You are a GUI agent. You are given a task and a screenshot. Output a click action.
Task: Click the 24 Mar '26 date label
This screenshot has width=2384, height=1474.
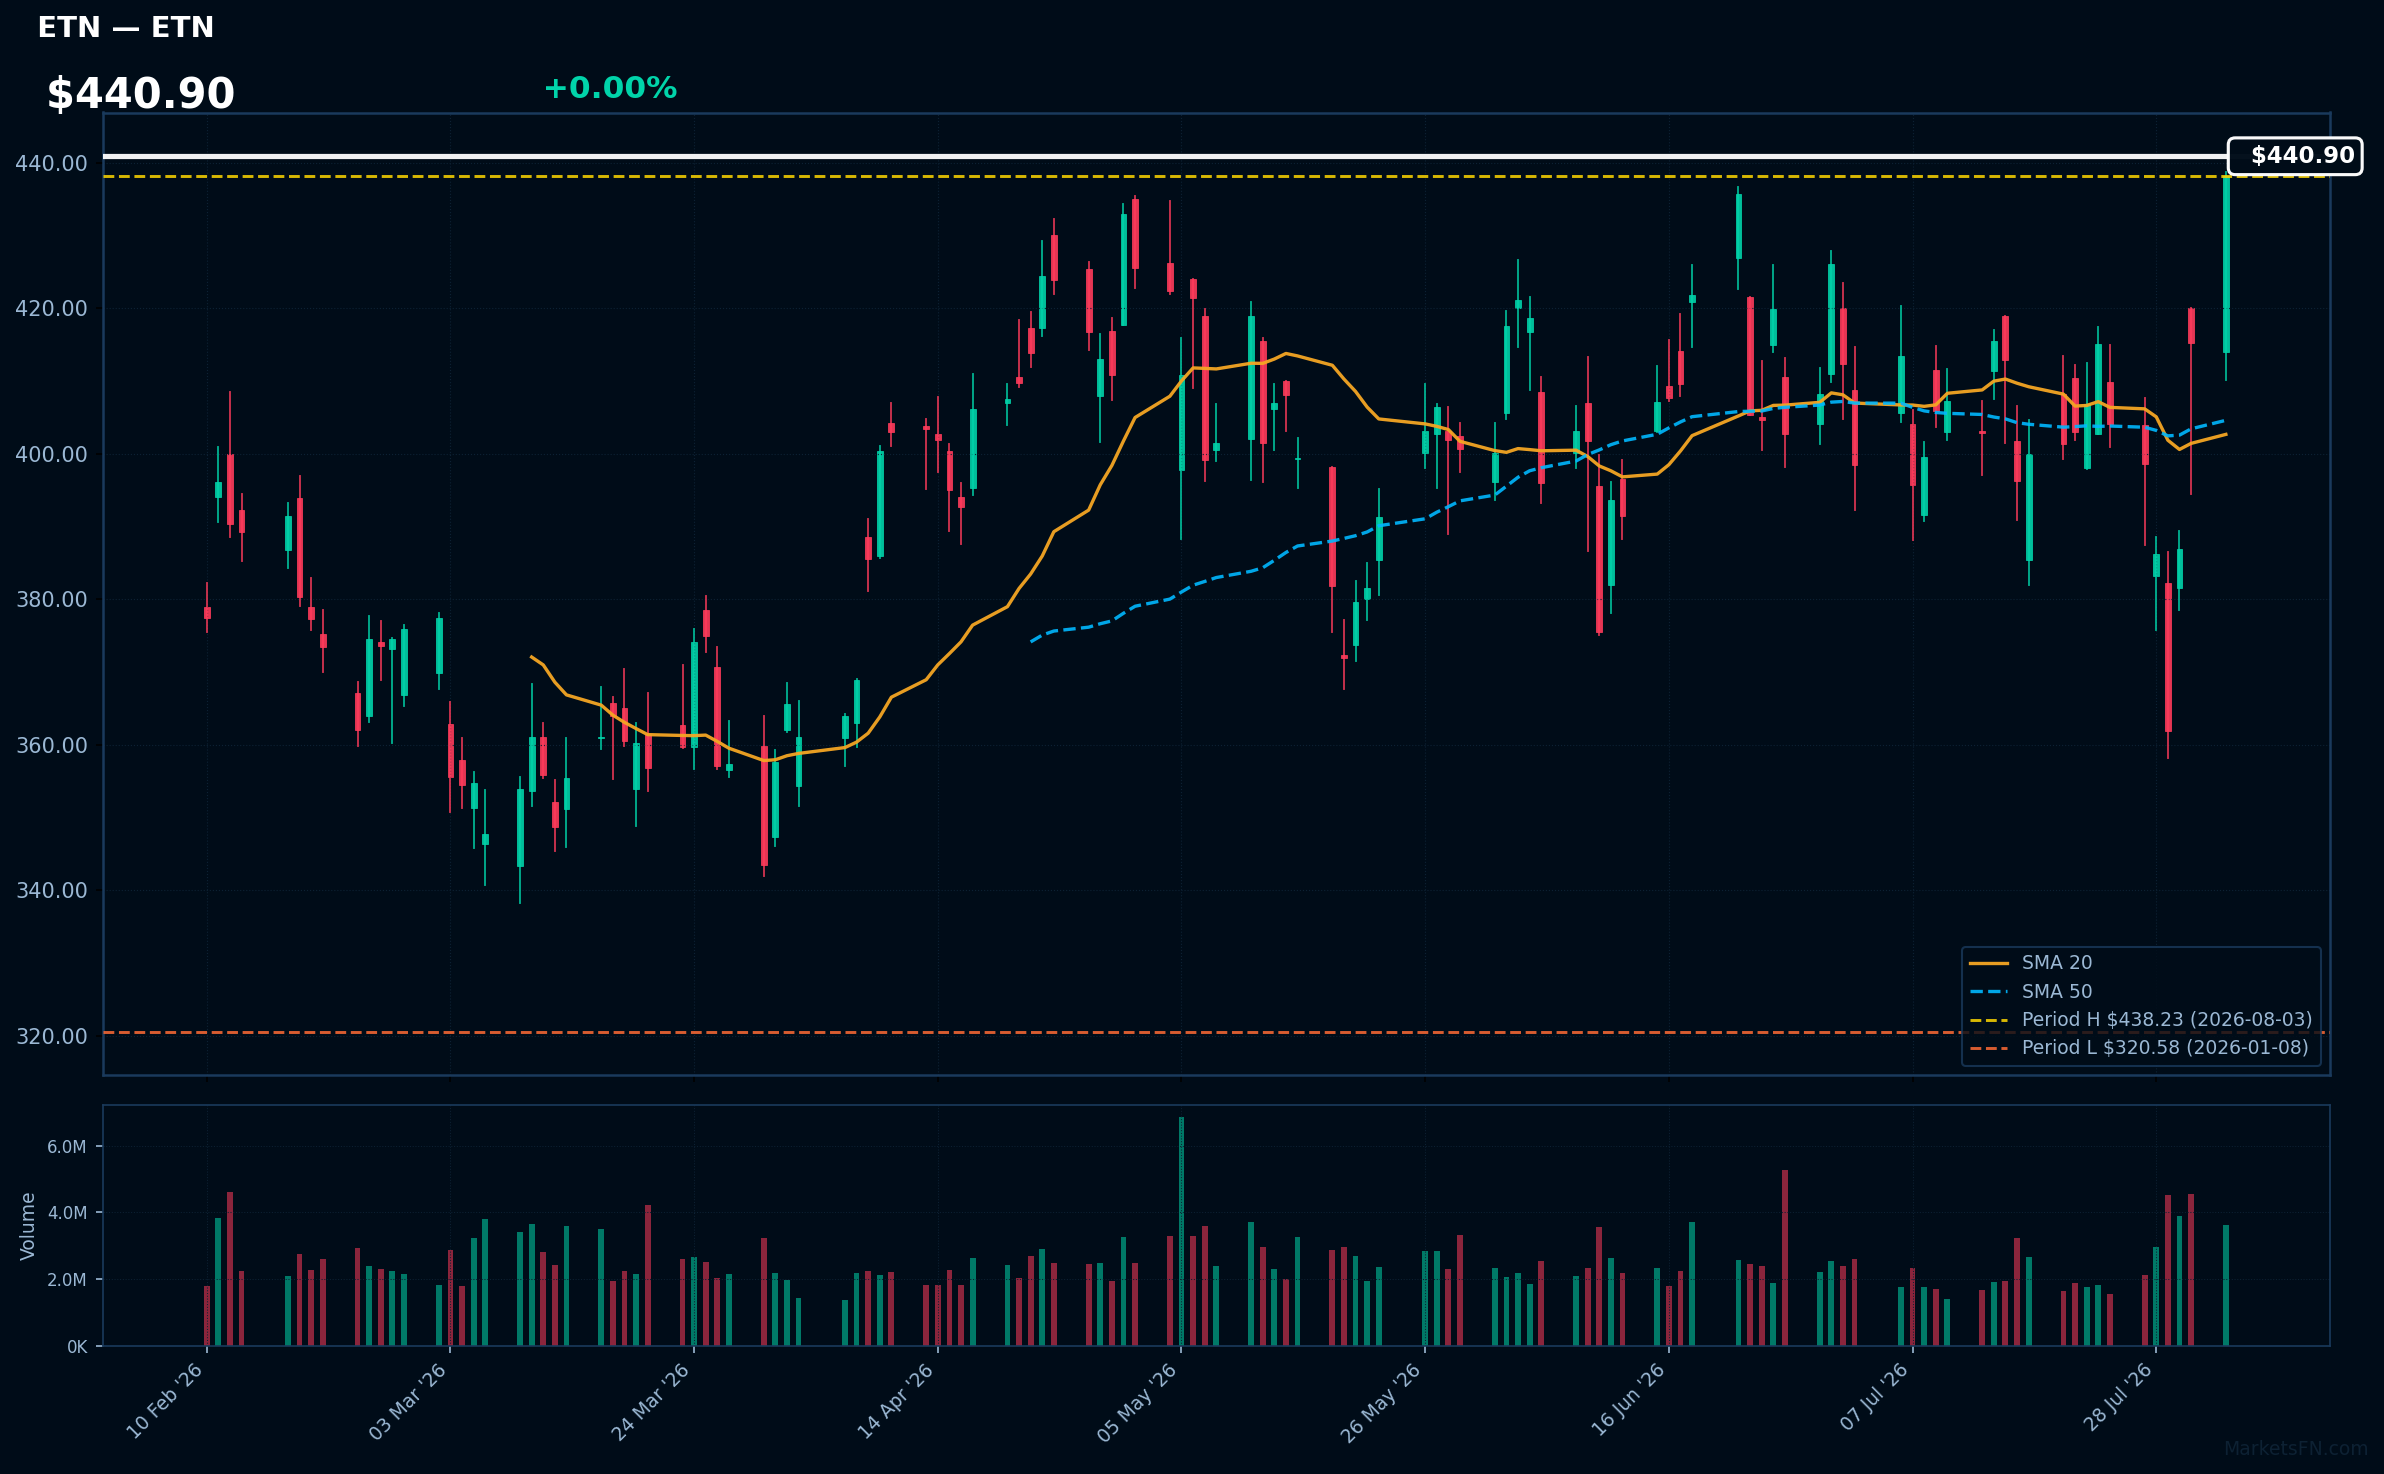click(x=651, y=1401)
